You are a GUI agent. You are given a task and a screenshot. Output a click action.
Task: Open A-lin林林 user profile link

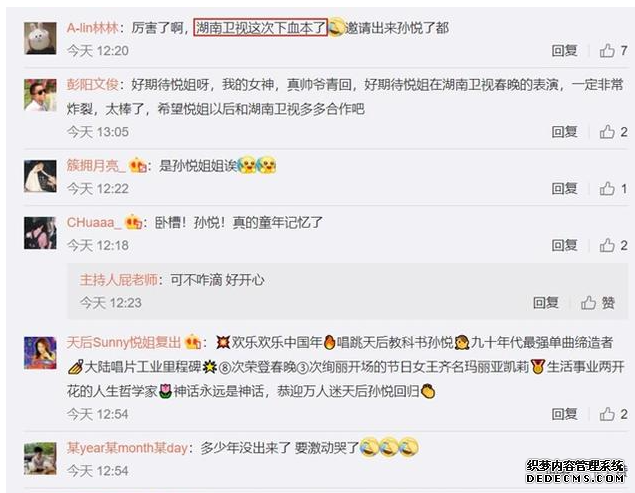click(x=93, y=28)
